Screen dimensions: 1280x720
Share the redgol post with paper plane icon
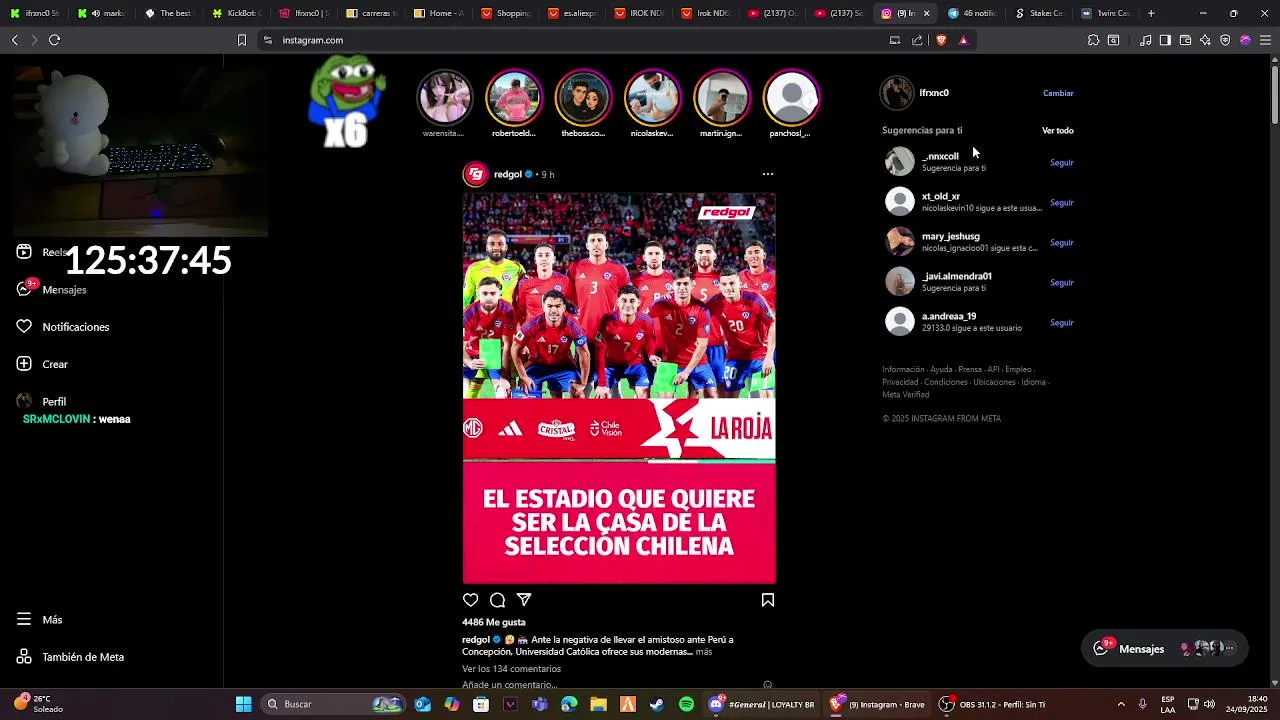click(x=524, y=600)
